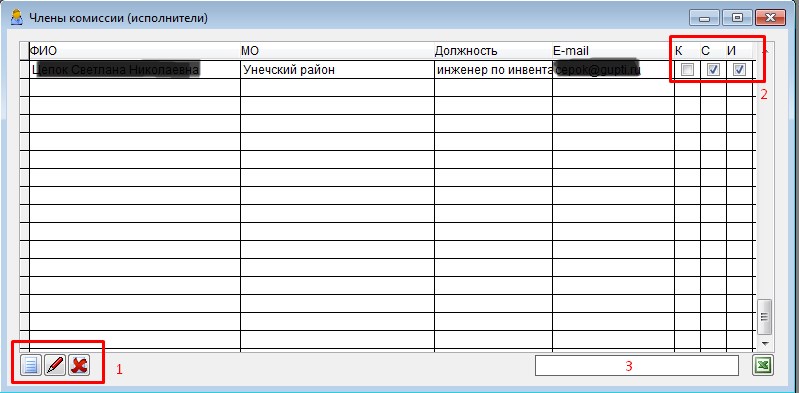Click the add new record icon
This screenshot has height=393, width=799.
[31, 365]
